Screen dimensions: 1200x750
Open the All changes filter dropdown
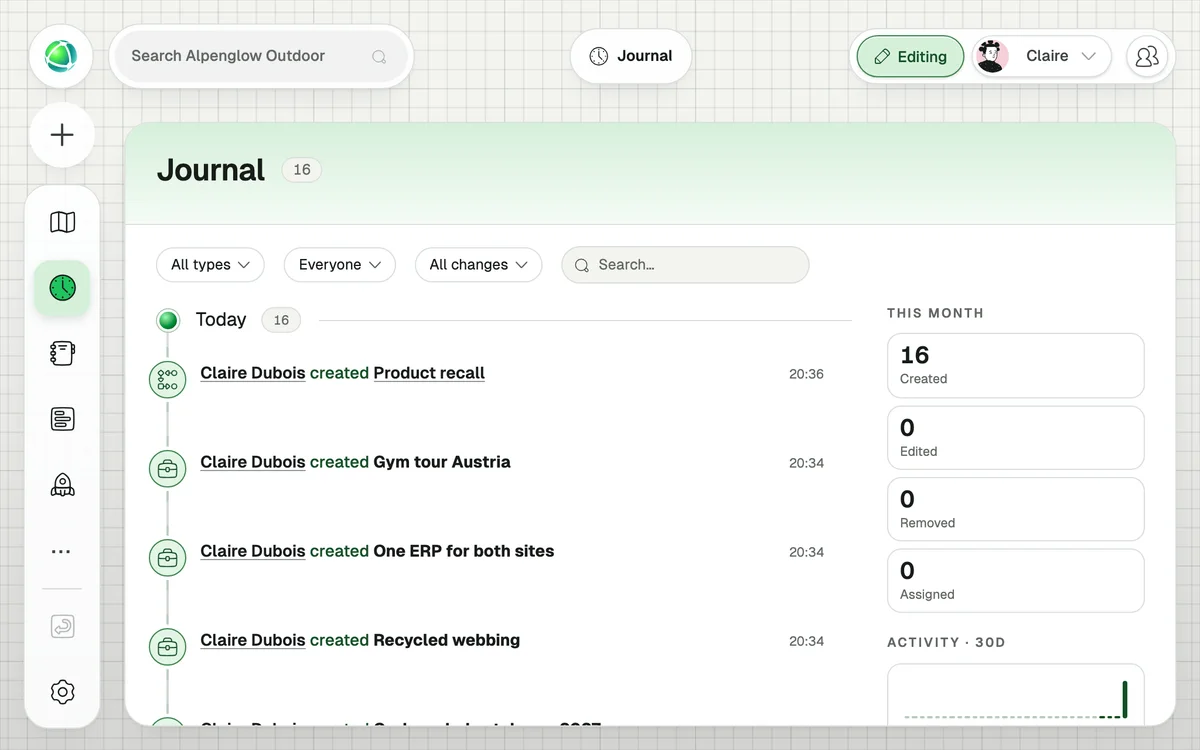tap(478, 265)
